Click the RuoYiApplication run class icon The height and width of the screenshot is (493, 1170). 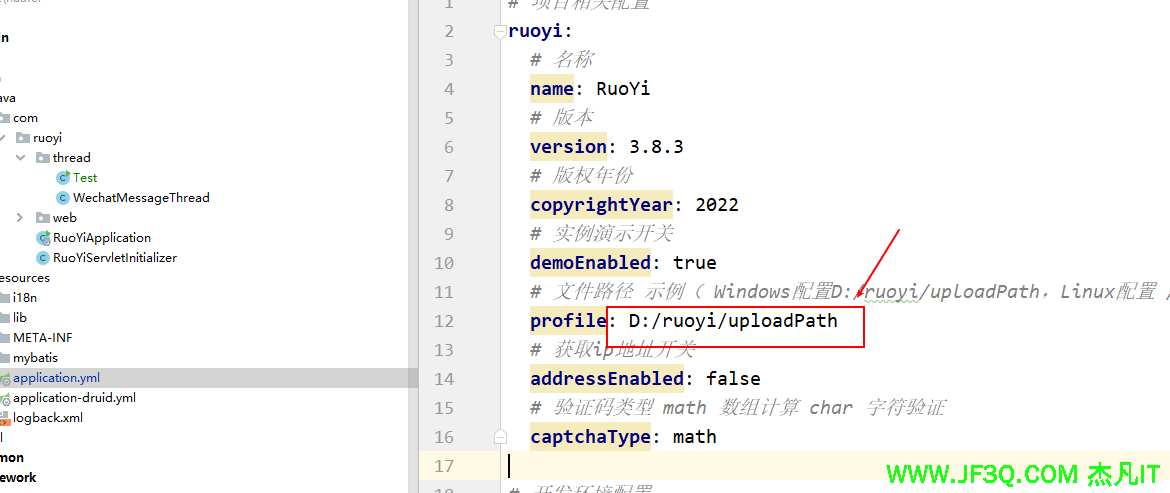coord(43,238)
